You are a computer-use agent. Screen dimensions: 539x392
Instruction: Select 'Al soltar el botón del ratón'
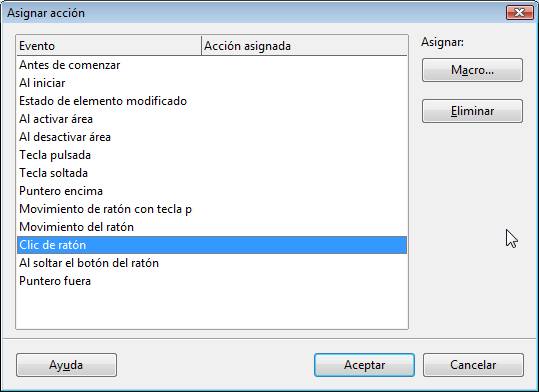(x=212, y=263)
